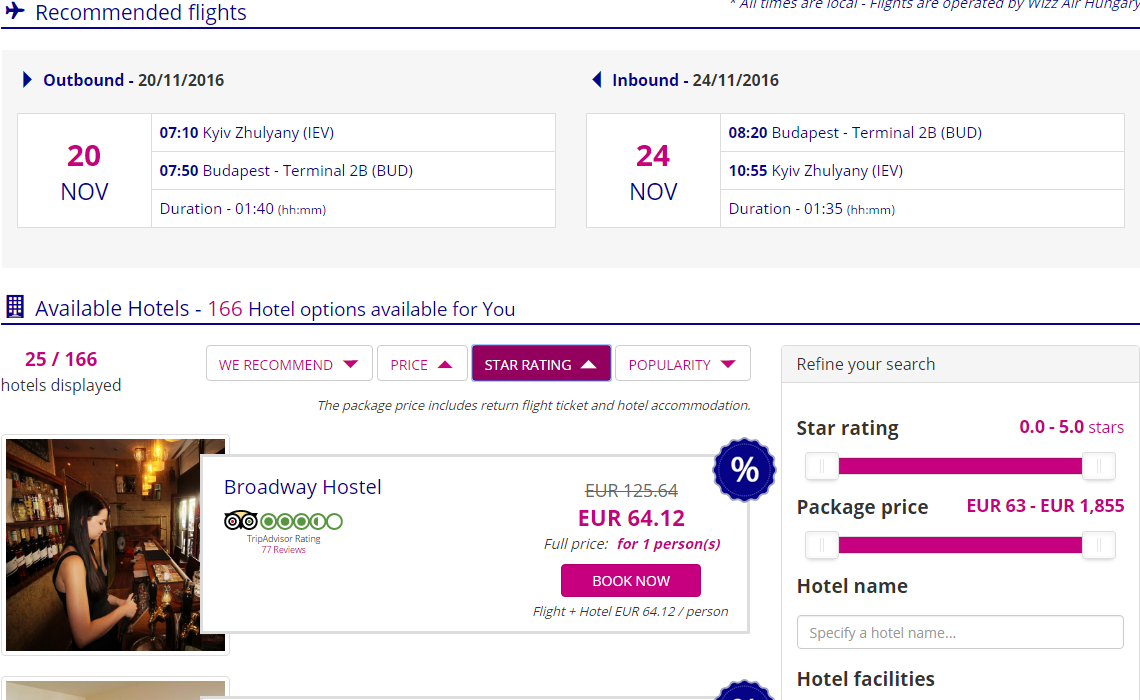1140x700 pixels.
Task: Click the Package price slider's right handle
Action: tap(1098, 545)
